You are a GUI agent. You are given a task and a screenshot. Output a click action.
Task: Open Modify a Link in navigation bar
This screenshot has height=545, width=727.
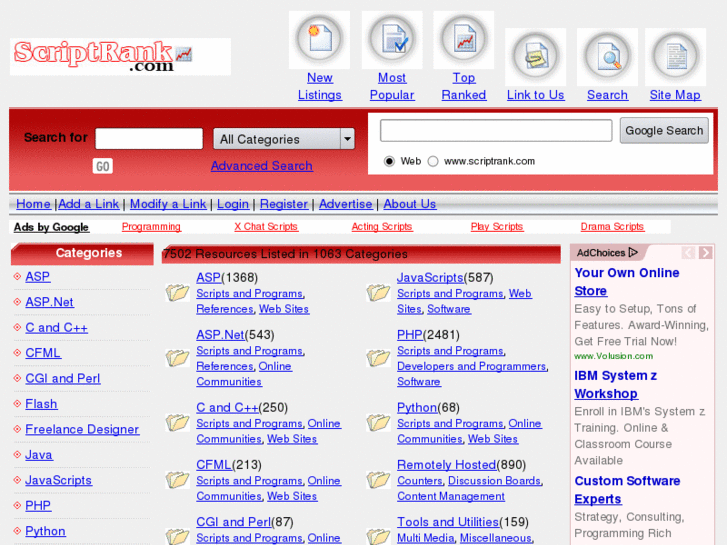tap(168, 204)
